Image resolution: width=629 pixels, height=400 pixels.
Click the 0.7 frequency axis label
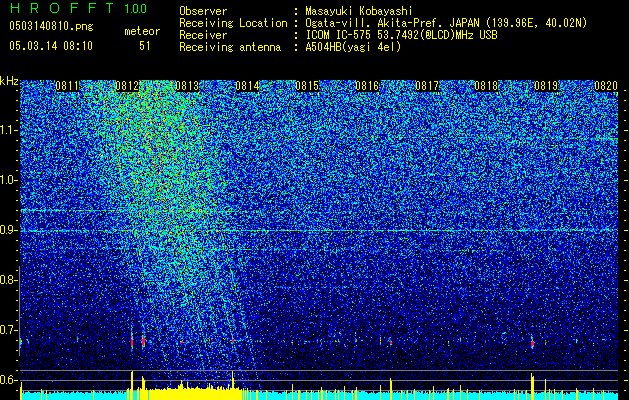tap(9, 330)
